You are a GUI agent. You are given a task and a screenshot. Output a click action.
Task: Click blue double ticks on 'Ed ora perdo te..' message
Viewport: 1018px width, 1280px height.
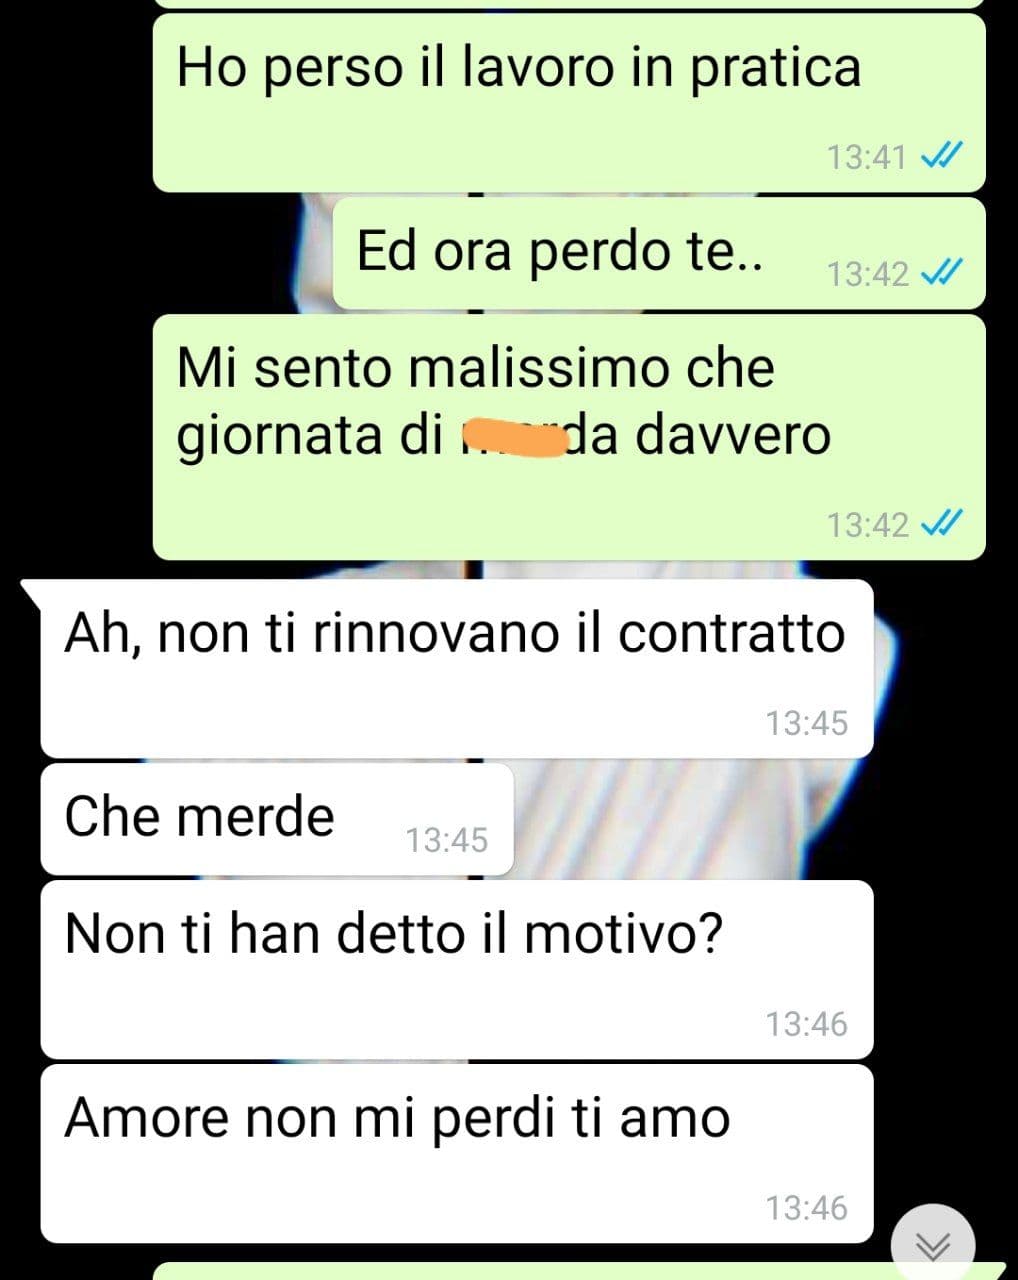pyautogui.click(x=940, y=272)
